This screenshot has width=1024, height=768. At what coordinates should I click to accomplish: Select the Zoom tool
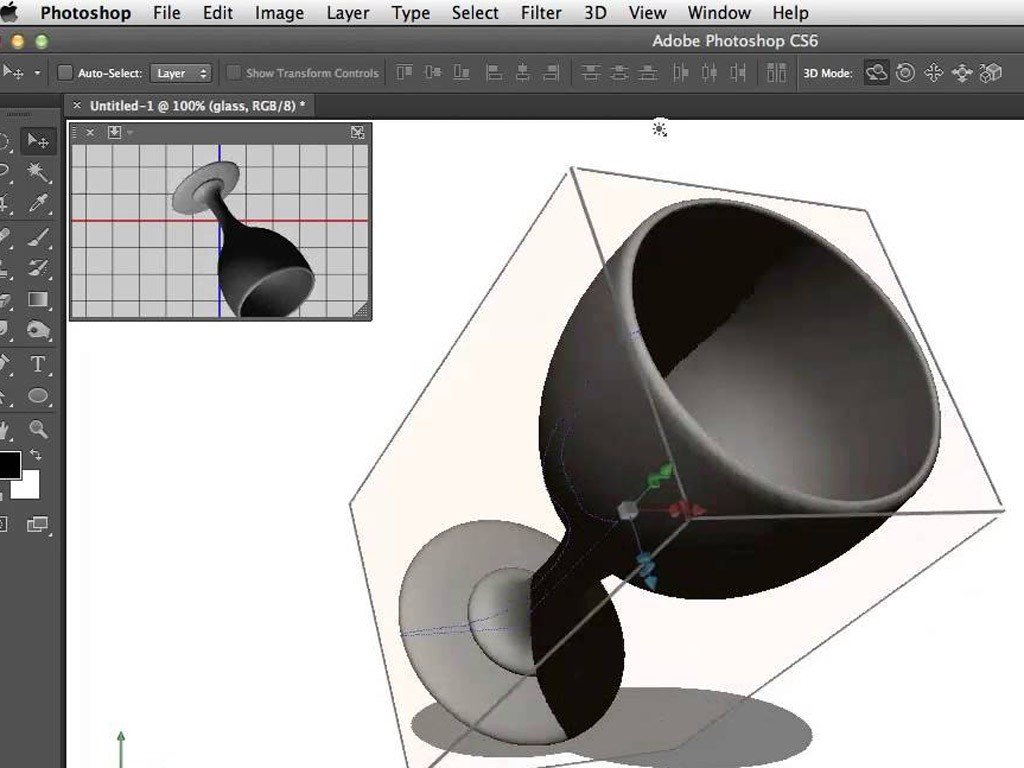(38, 429)
